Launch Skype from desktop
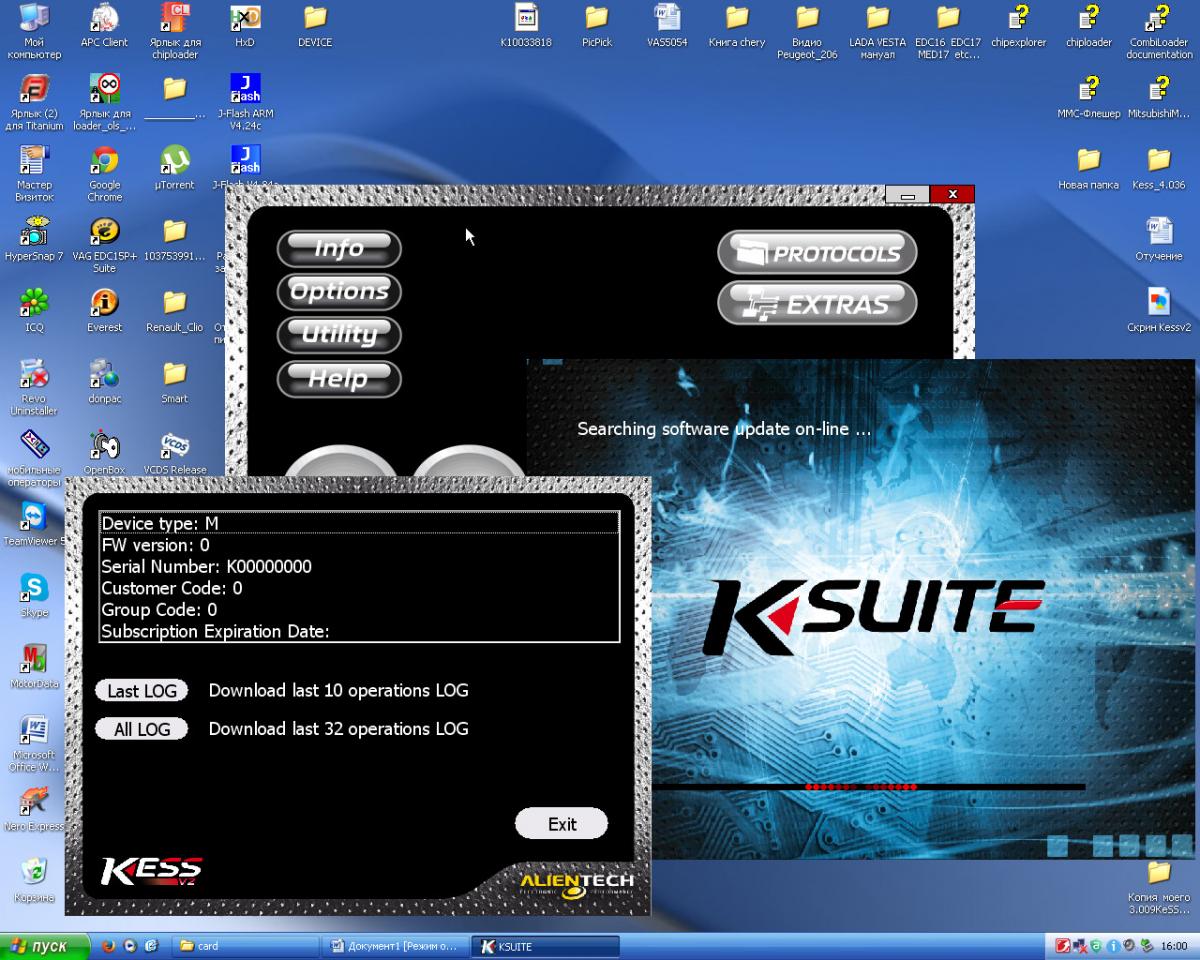Image resolution: width=1200 pixels, height=960 pixels. [34, 596]
